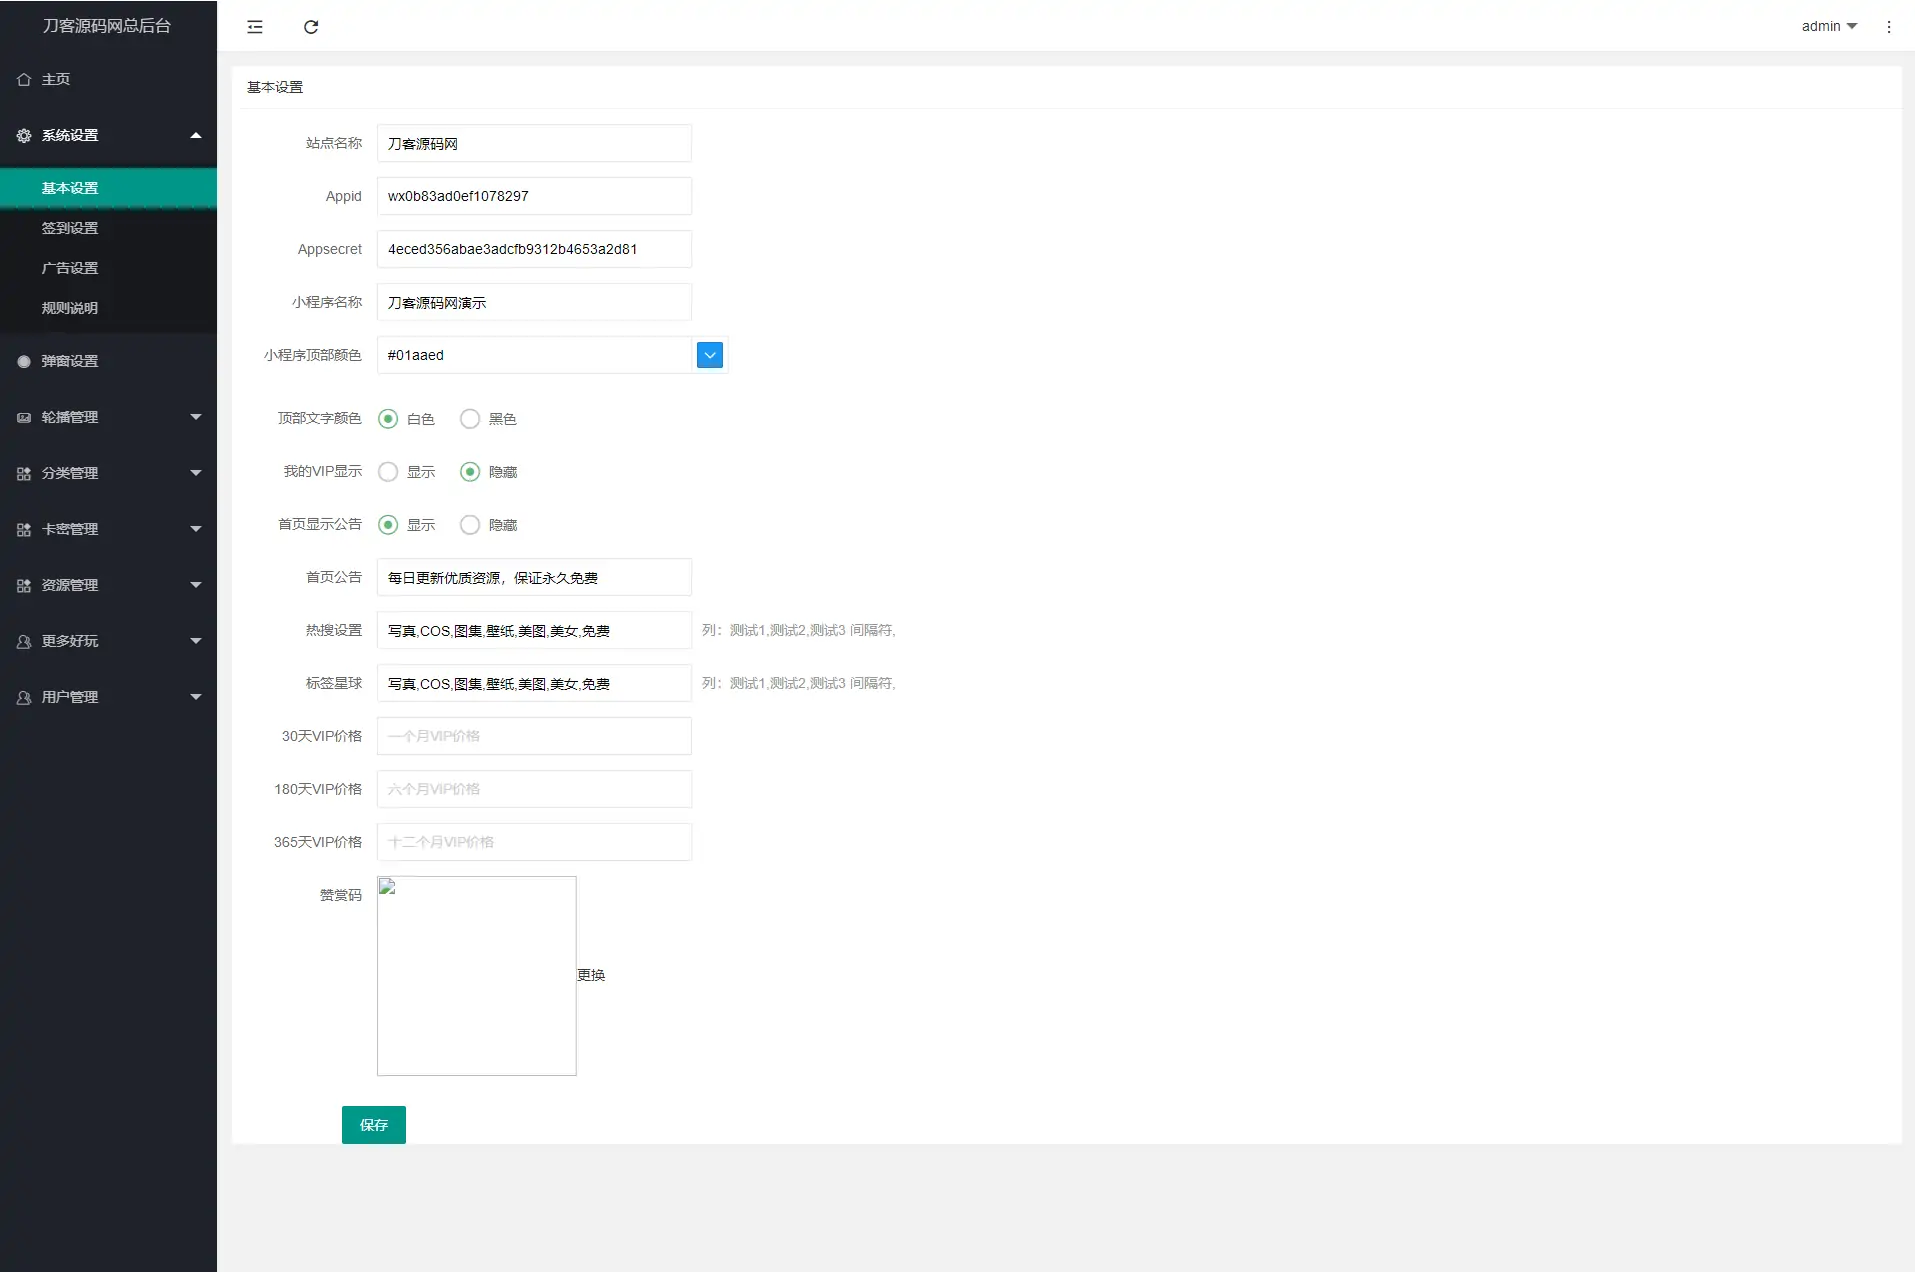Open the 主页 home icon in sidebar
Image resolution: width=1915 pixels, height=1272 pixels.
pos(24,79)
